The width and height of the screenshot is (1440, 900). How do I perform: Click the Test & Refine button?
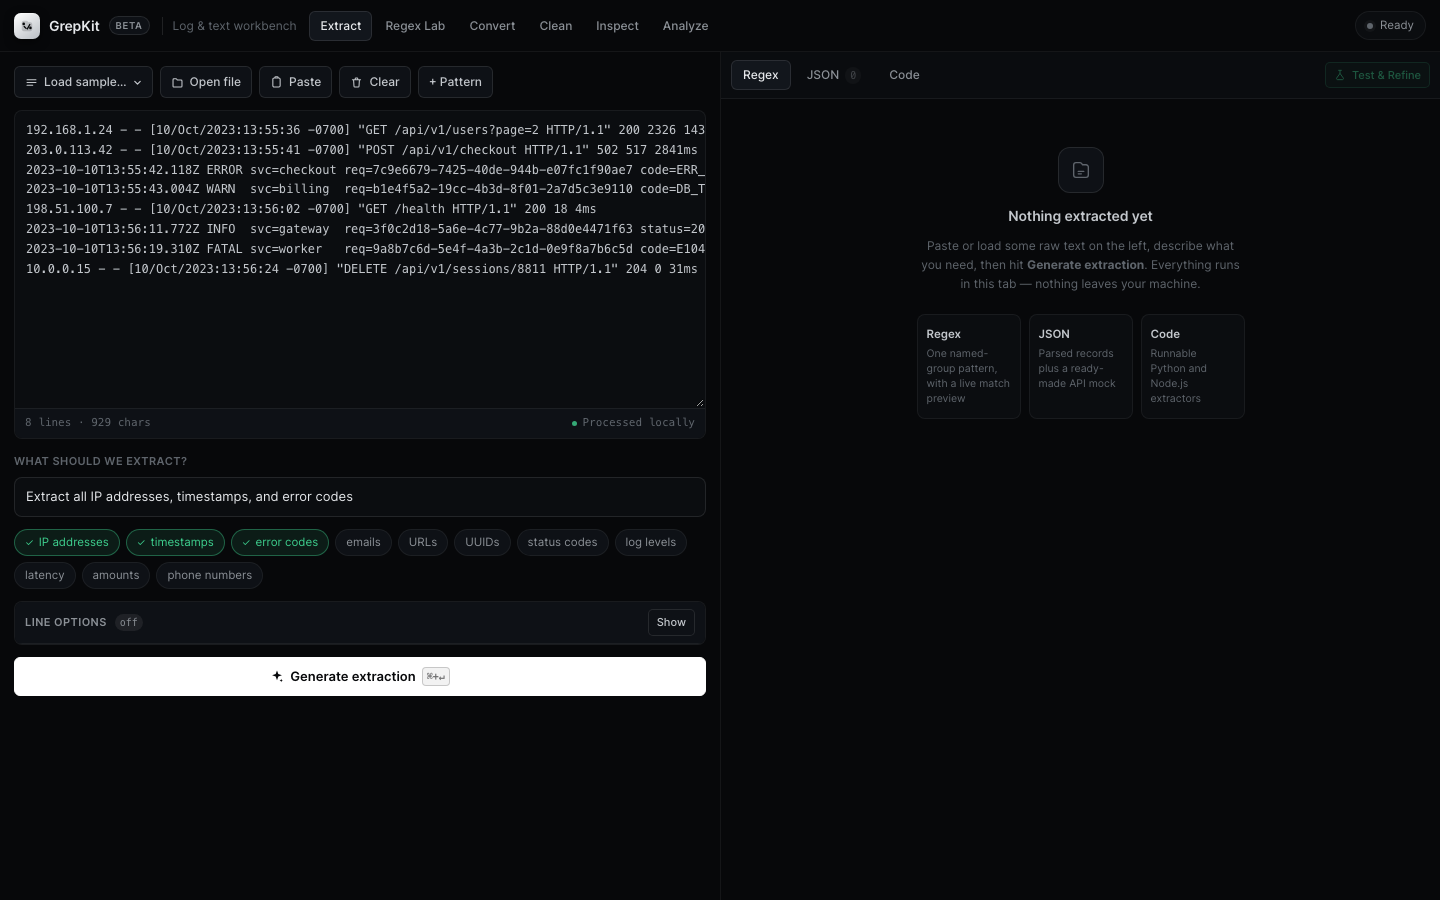pyautogui.click(x=1377, y=75)
